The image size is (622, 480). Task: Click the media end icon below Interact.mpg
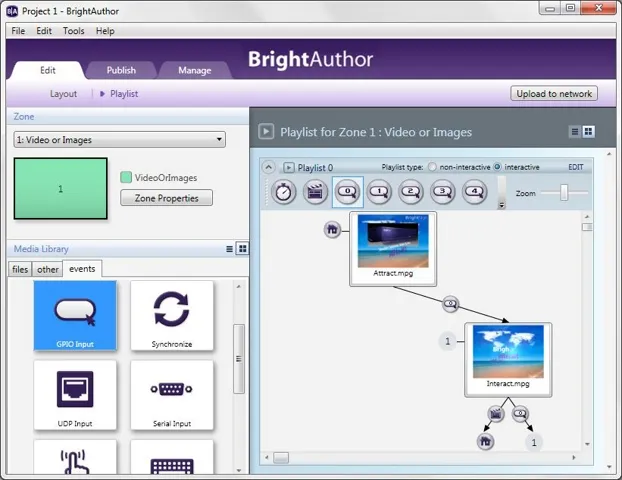(495, 414)
